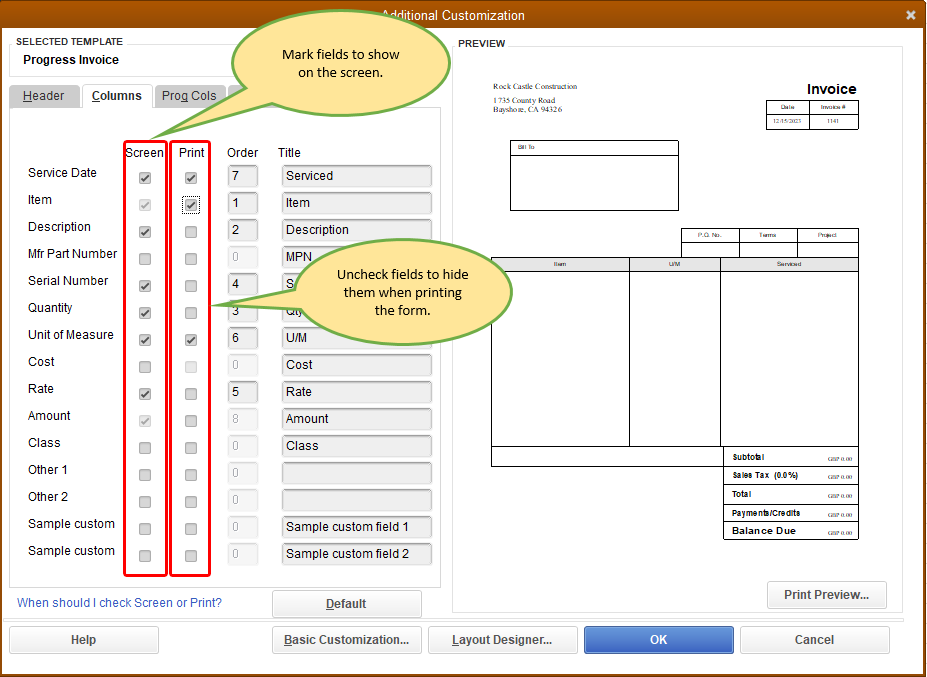Switch to the Header tab
927x677 pixels.
pyautogui.click(x=44, y=96)
